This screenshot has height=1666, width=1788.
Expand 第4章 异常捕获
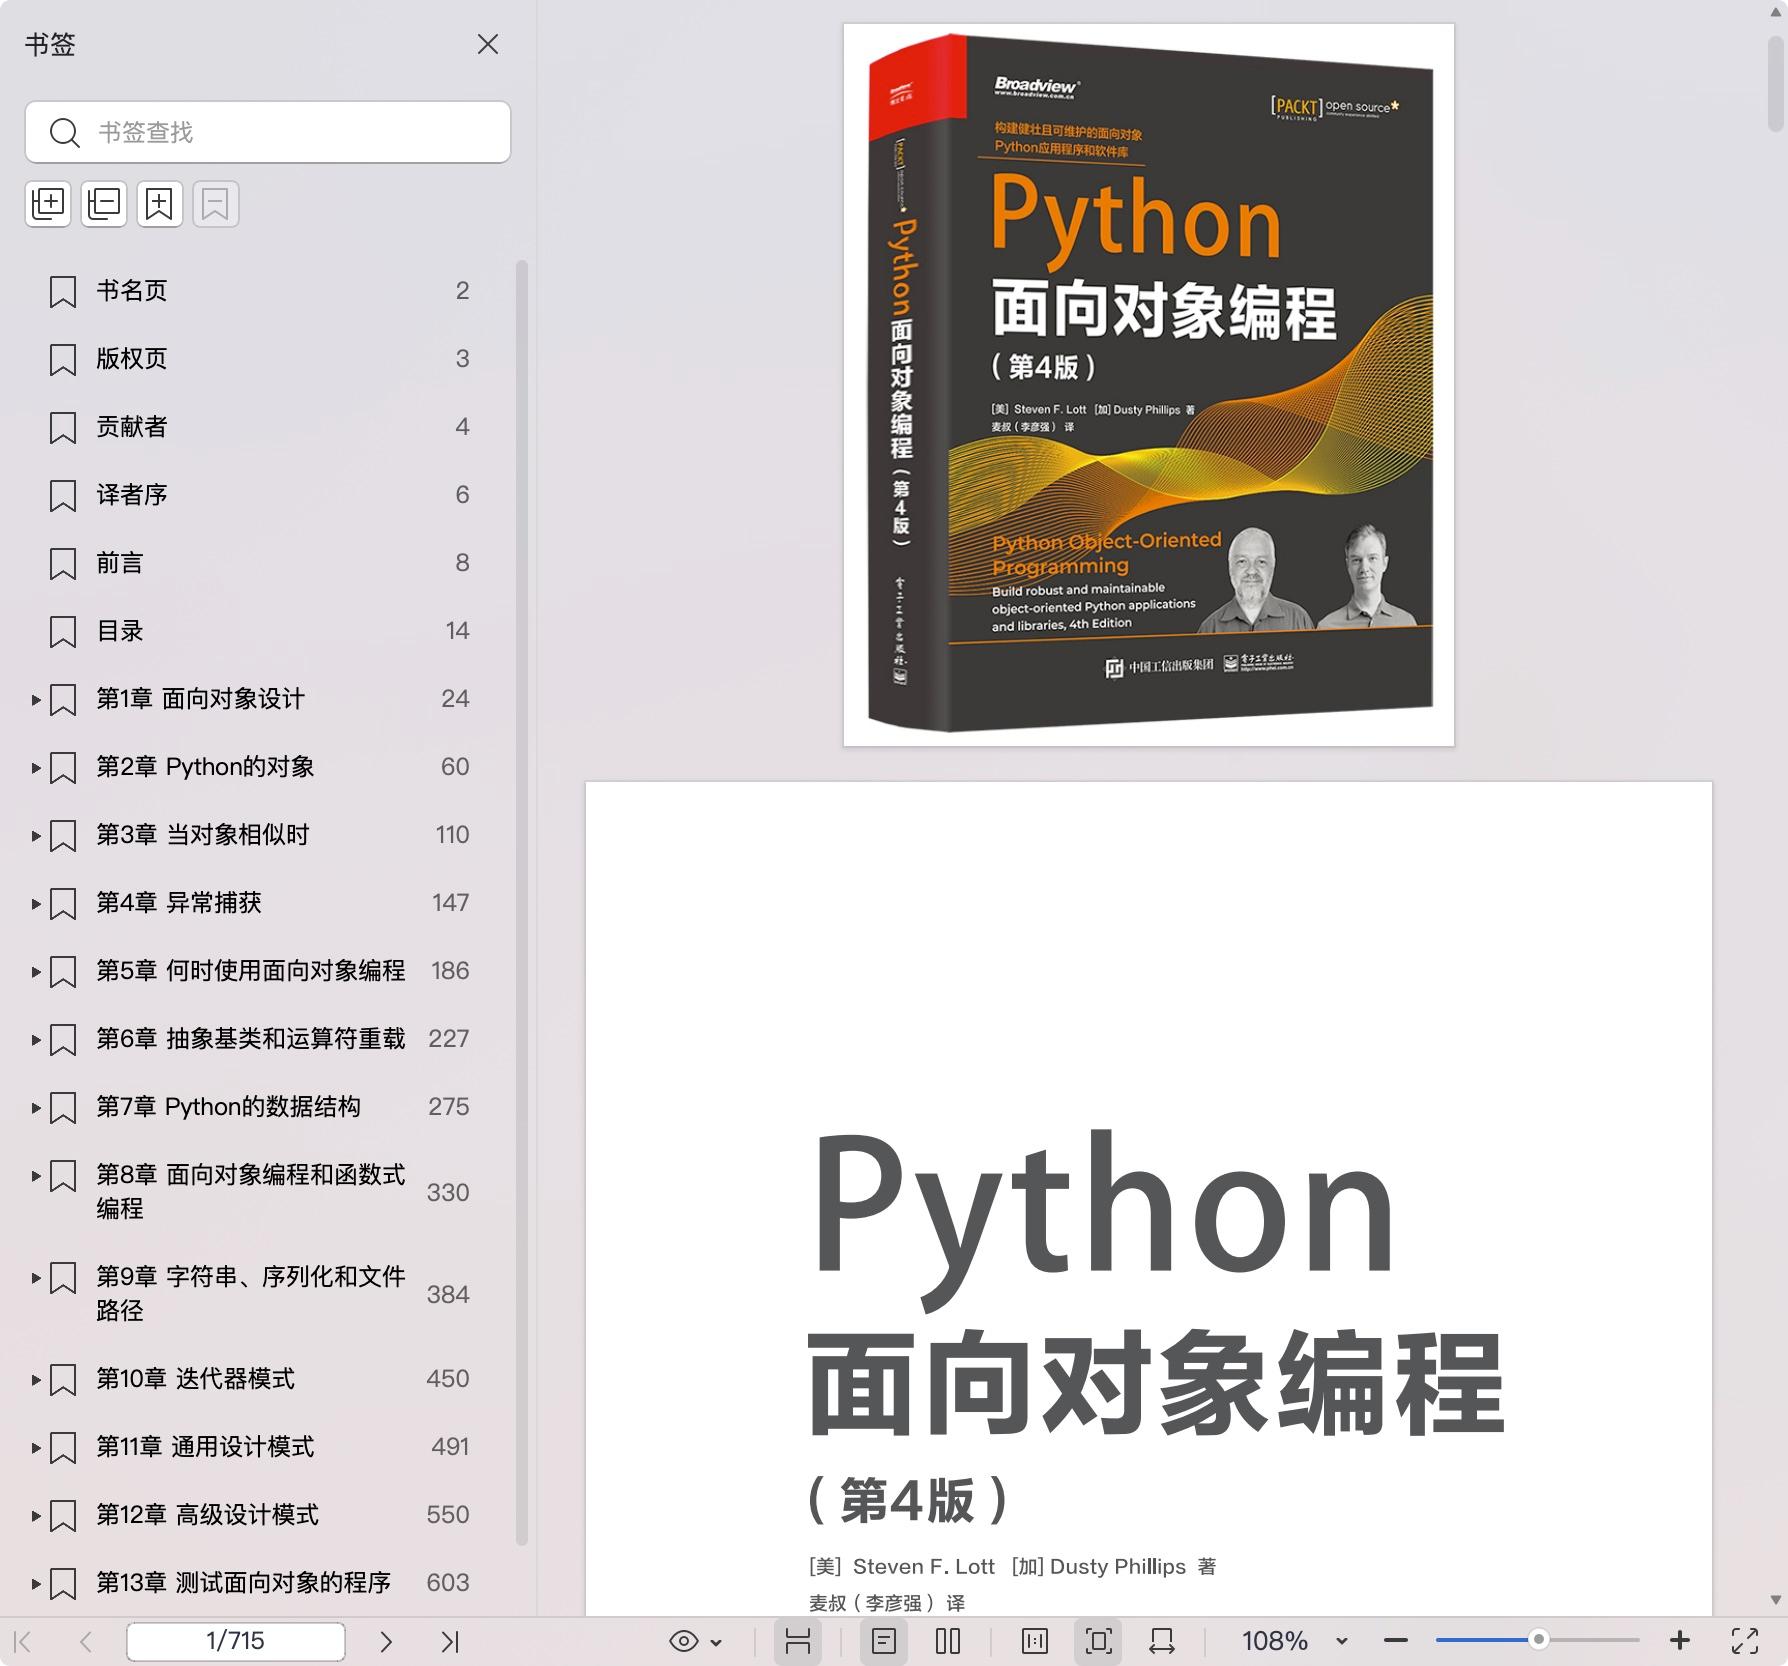tap(36, 904)
